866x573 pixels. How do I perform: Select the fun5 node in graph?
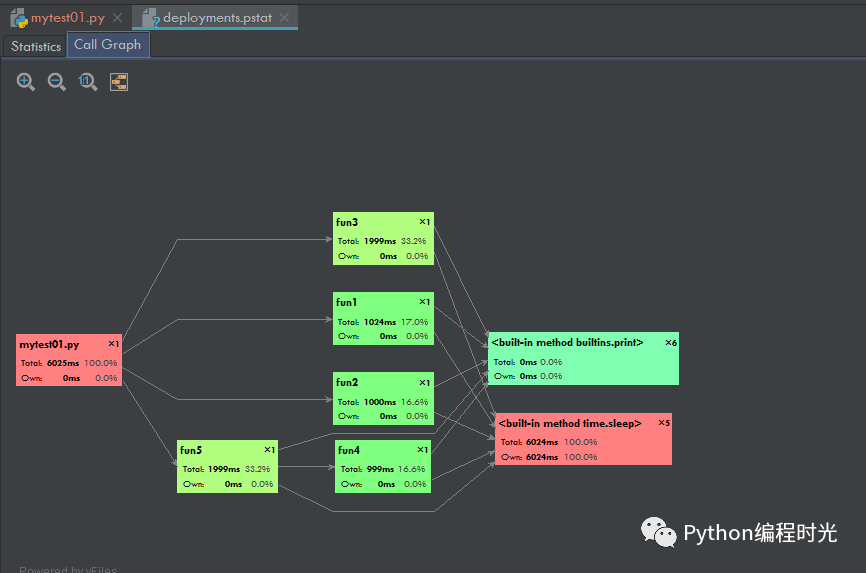227,466
